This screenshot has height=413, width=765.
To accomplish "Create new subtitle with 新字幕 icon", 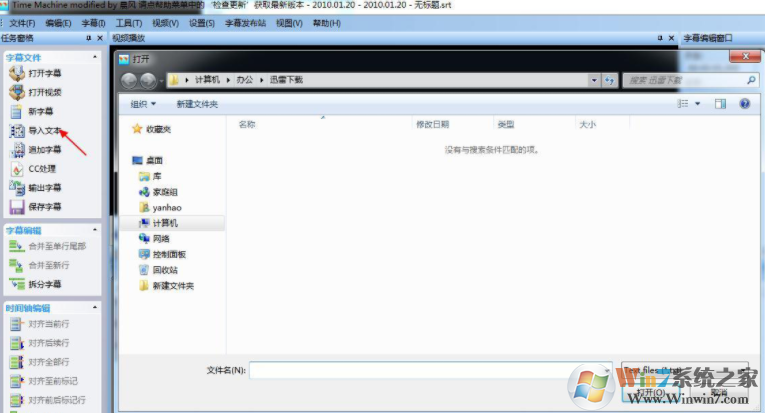I will (x=17, y=112).
